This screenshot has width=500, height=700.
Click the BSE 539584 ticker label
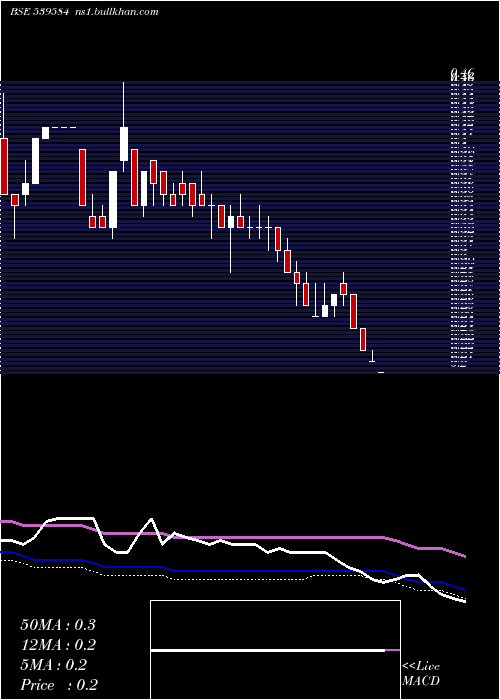39,12
